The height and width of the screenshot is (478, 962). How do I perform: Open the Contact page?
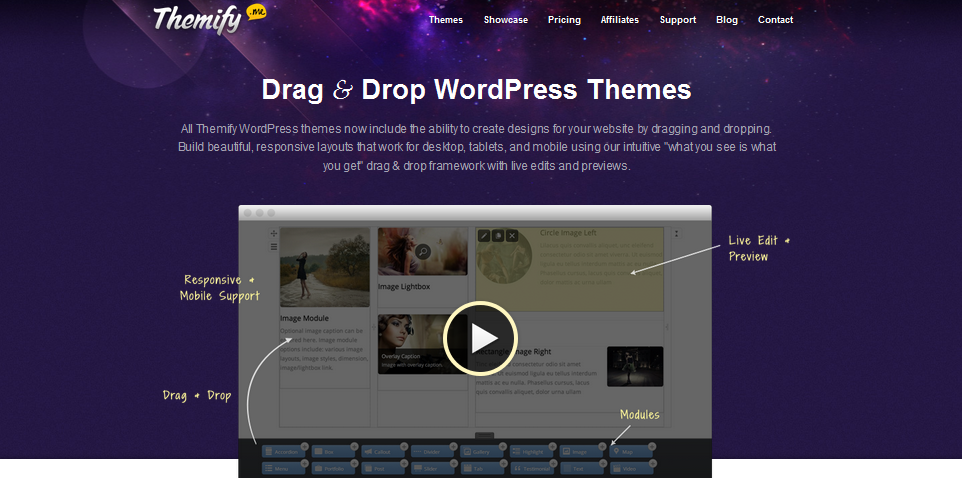775,20
